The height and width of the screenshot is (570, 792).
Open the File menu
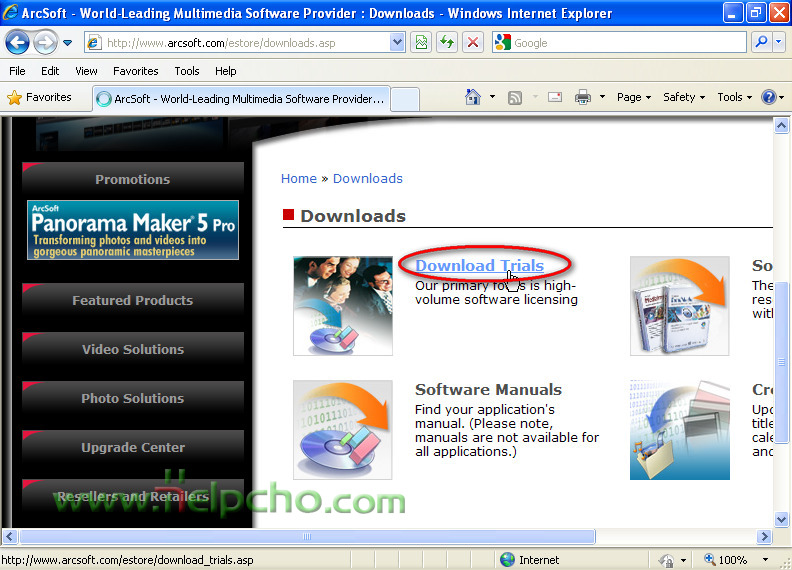pos(17,71)
